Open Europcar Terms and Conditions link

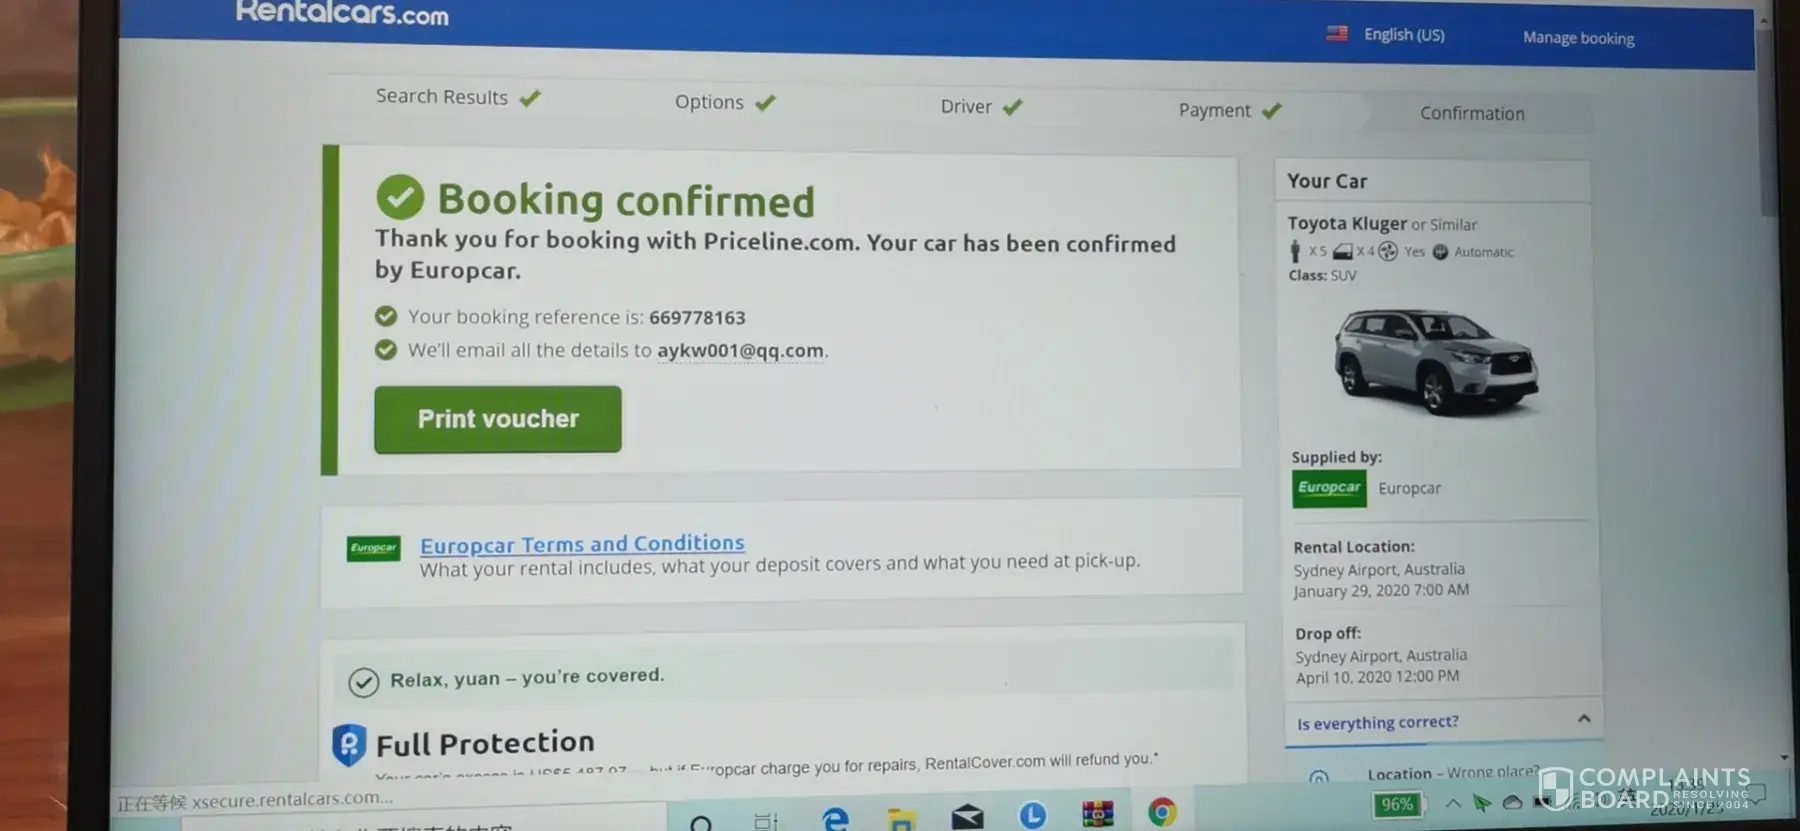[582, 544]
